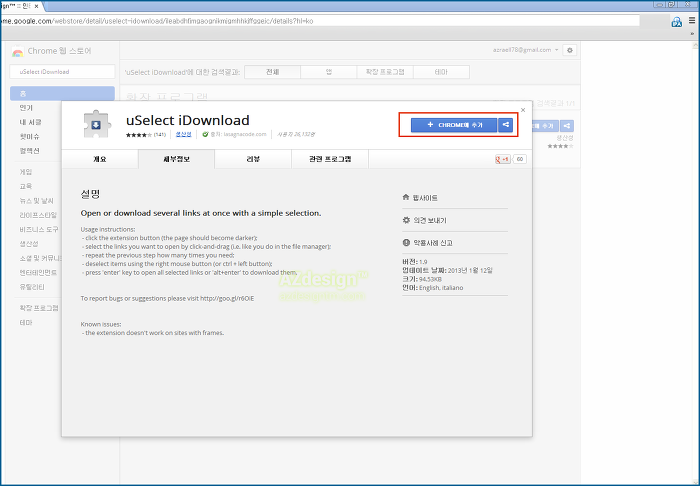
Task: Close the uSelect iDownload detail dialog
Action: (x=523, y=110)
